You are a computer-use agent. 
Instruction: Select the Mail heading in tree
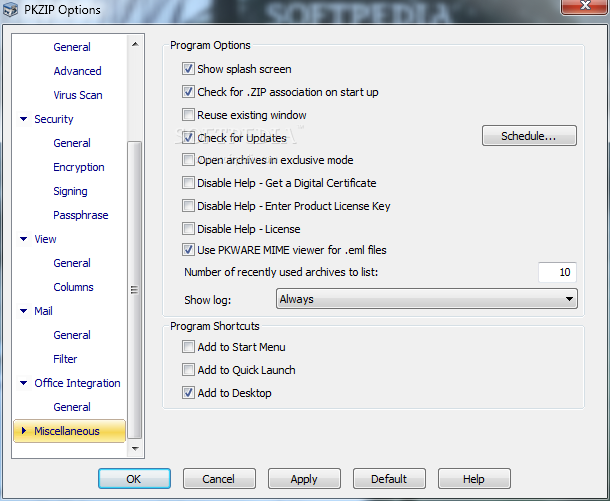[43, 311]
